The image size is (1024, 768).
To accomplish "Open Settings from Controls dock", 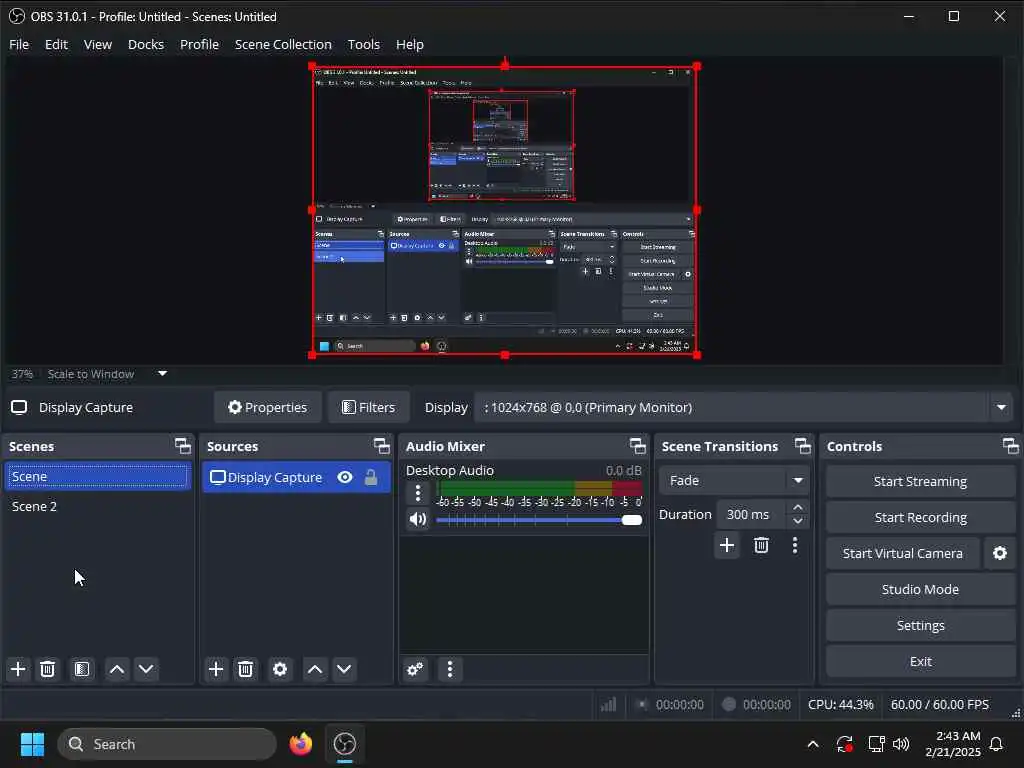I will click(920, 625).
